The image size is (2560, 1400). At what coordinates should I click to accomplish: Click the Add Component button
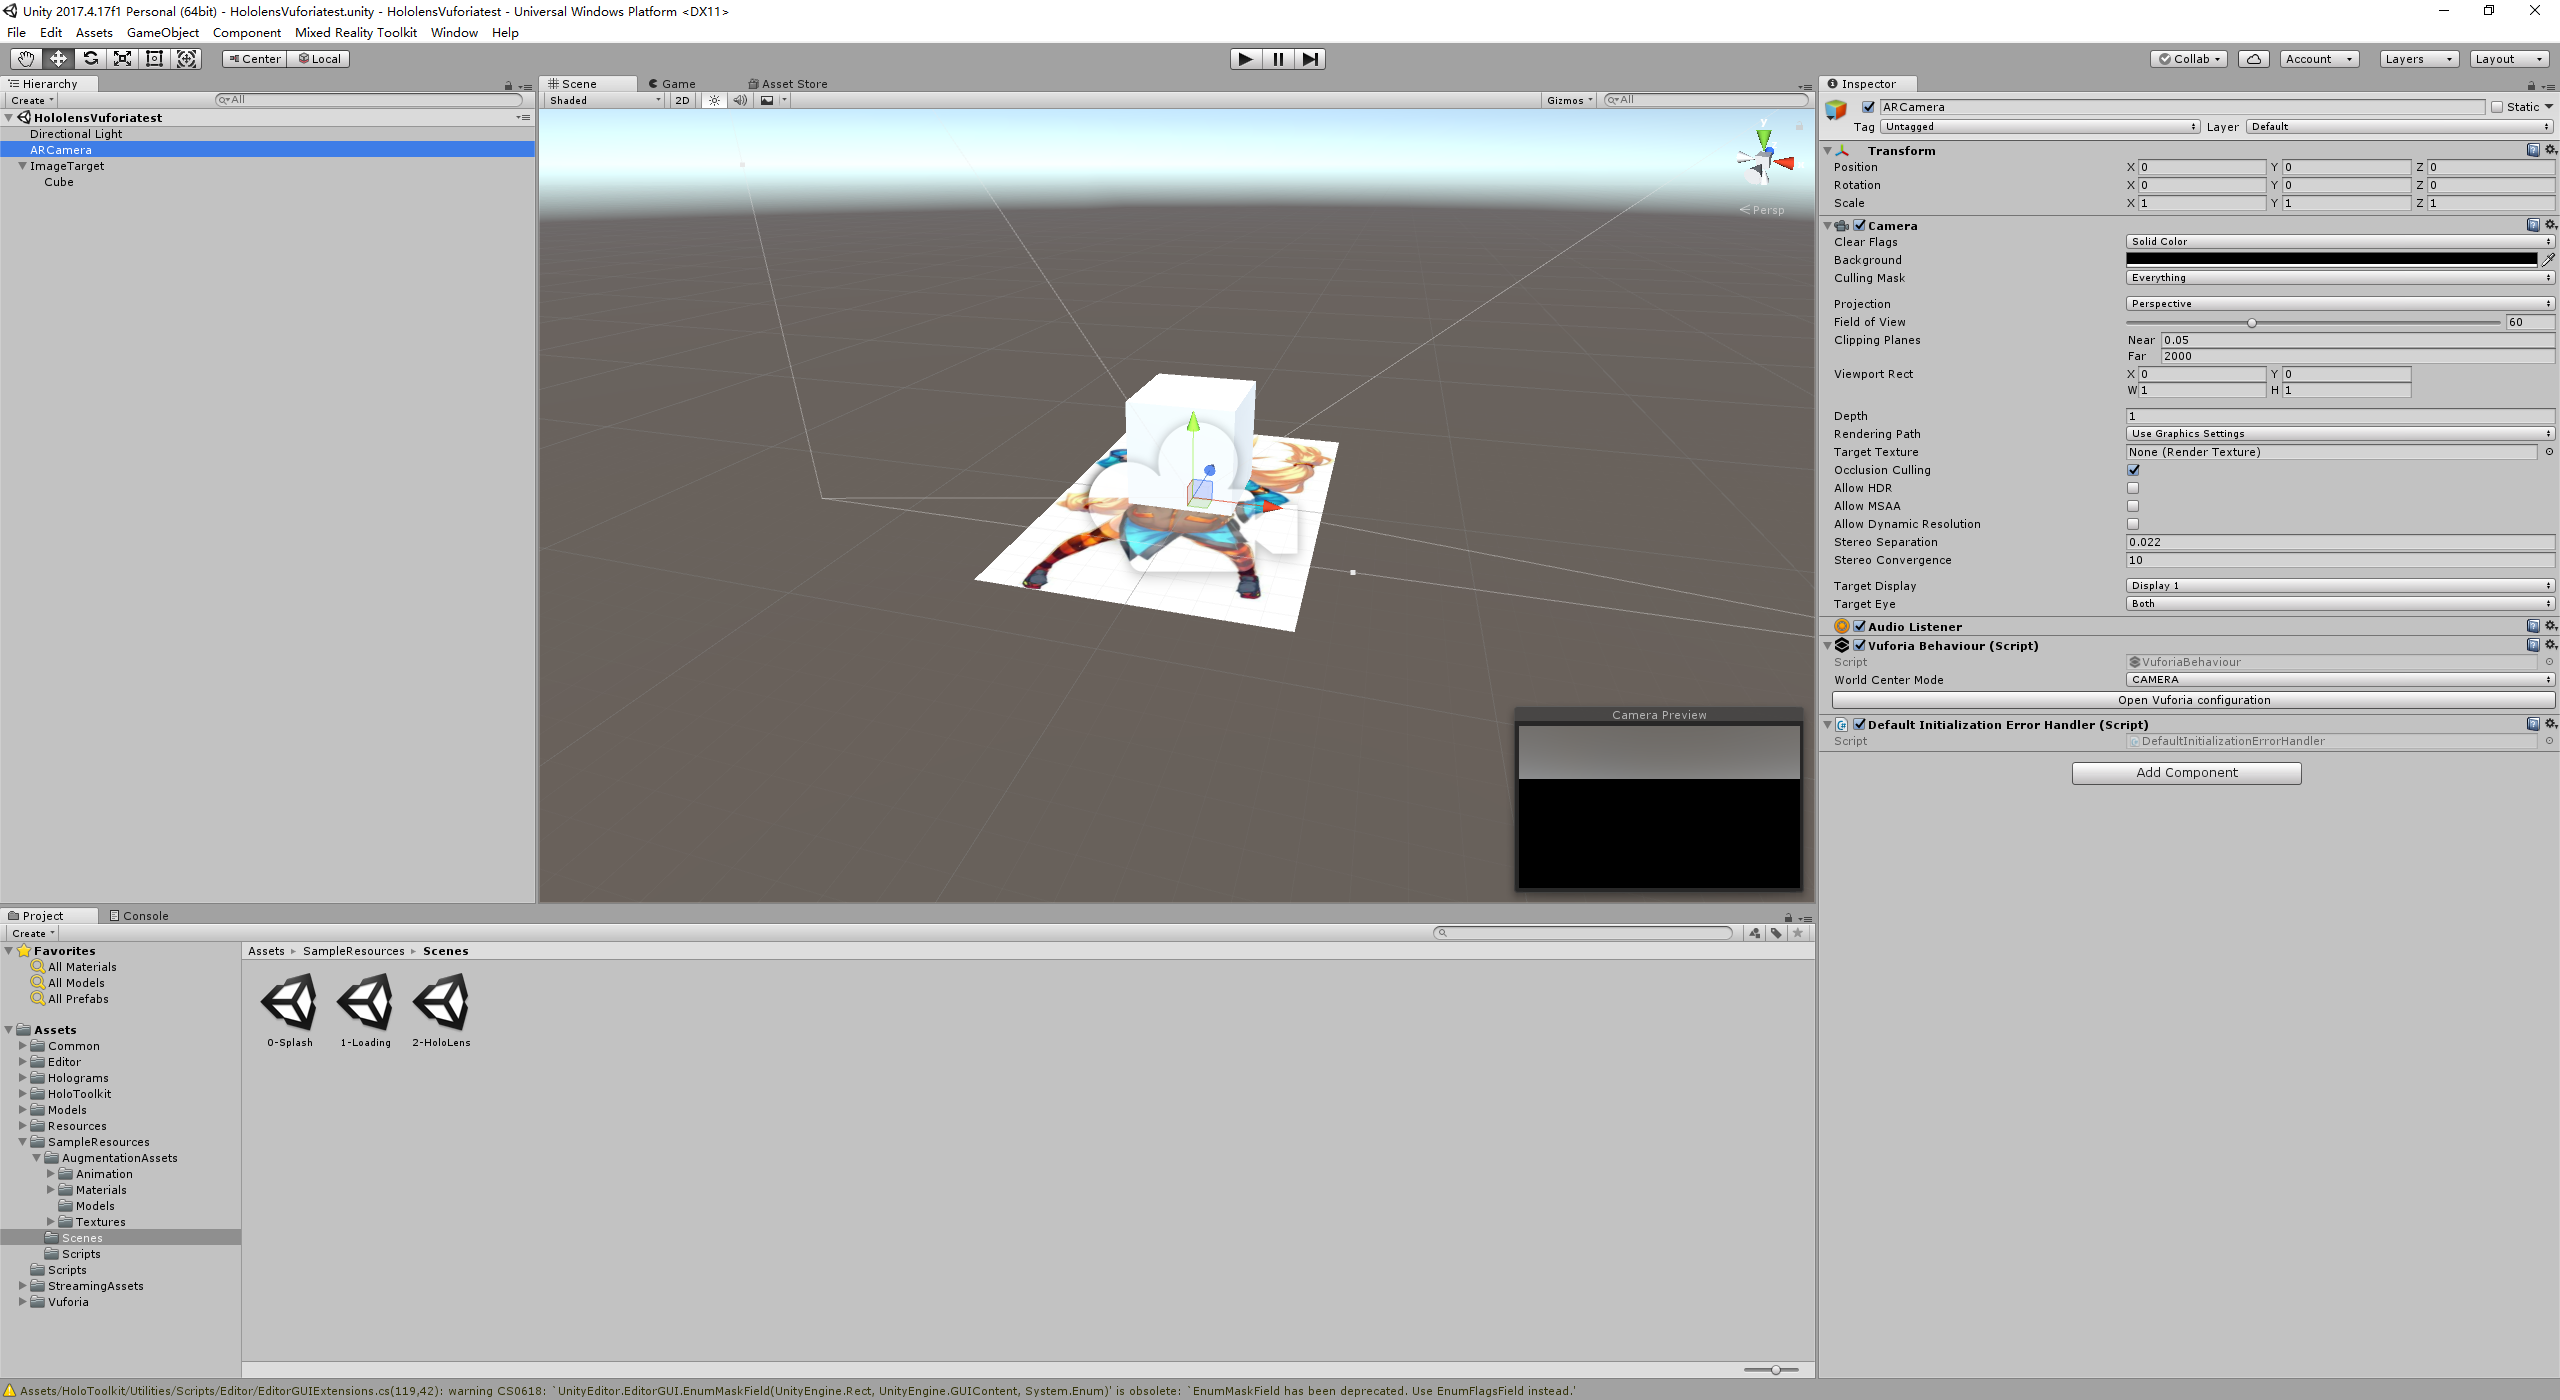pos(2186,772)
